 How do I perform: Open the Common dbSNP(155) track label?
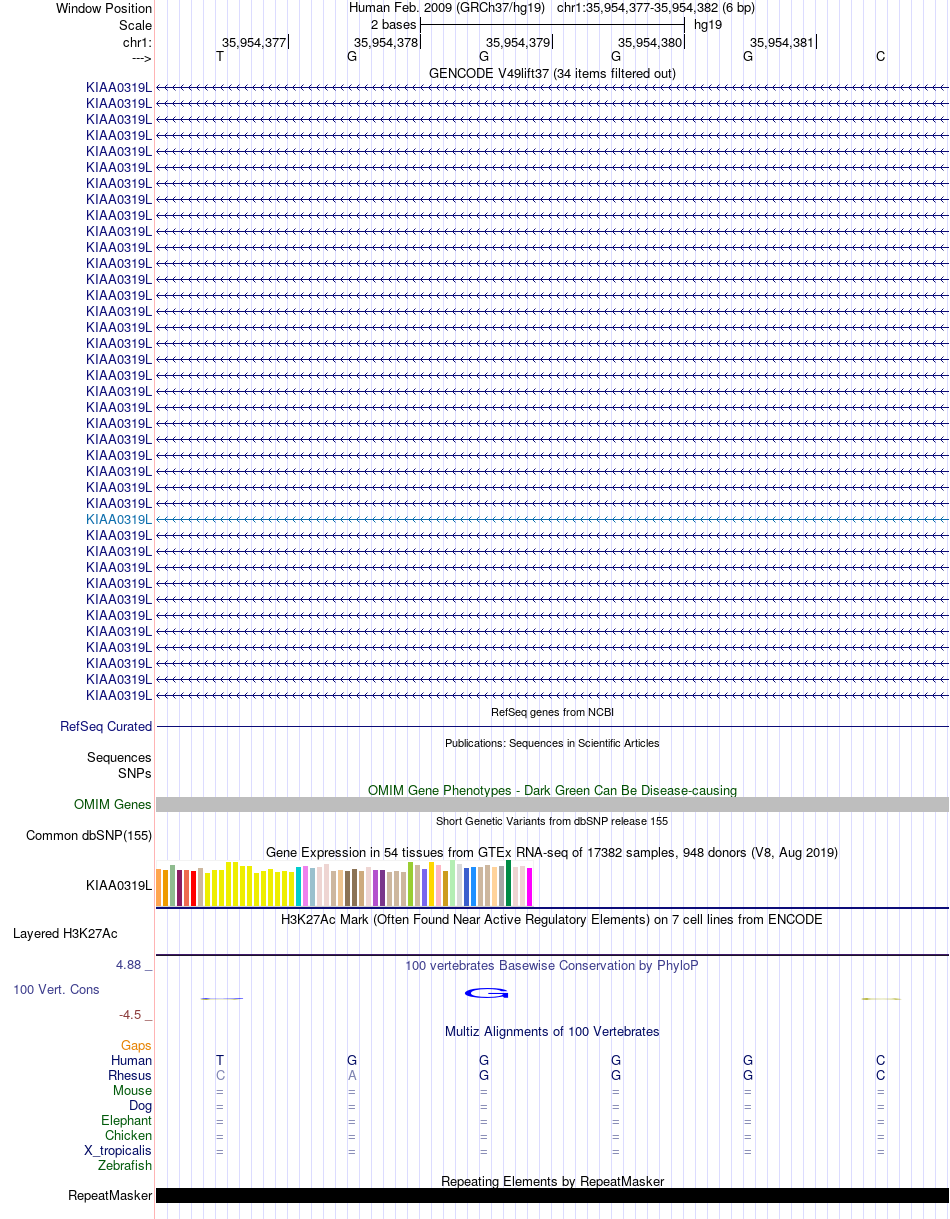pos(89,836)
